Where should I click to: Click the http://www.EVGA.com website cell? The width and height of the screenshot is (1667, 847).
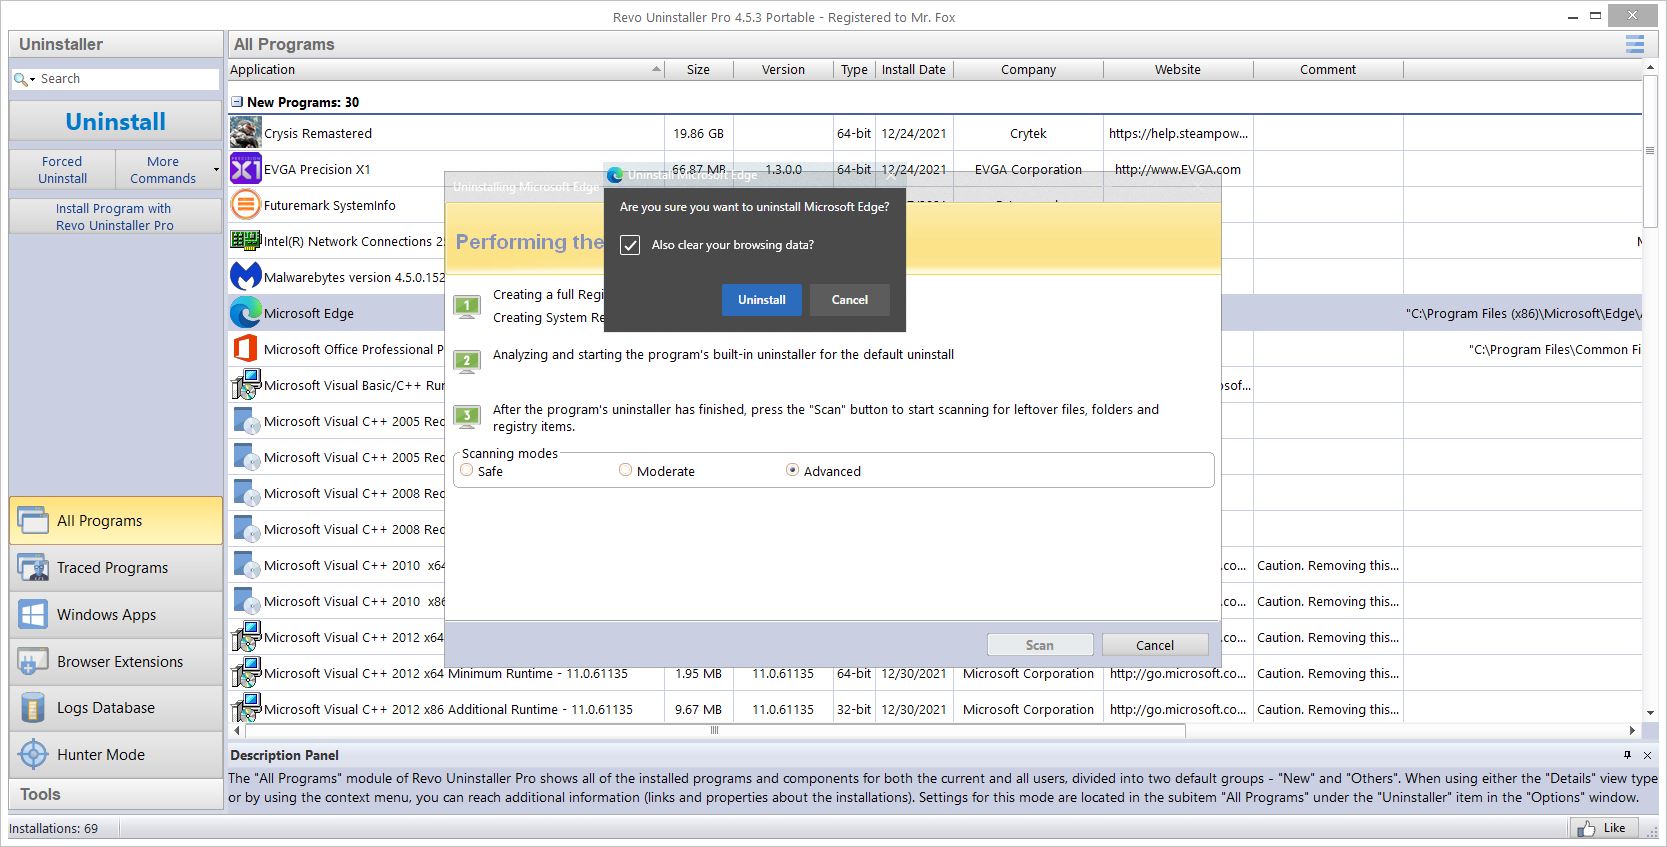click(x=1178, y=169)
